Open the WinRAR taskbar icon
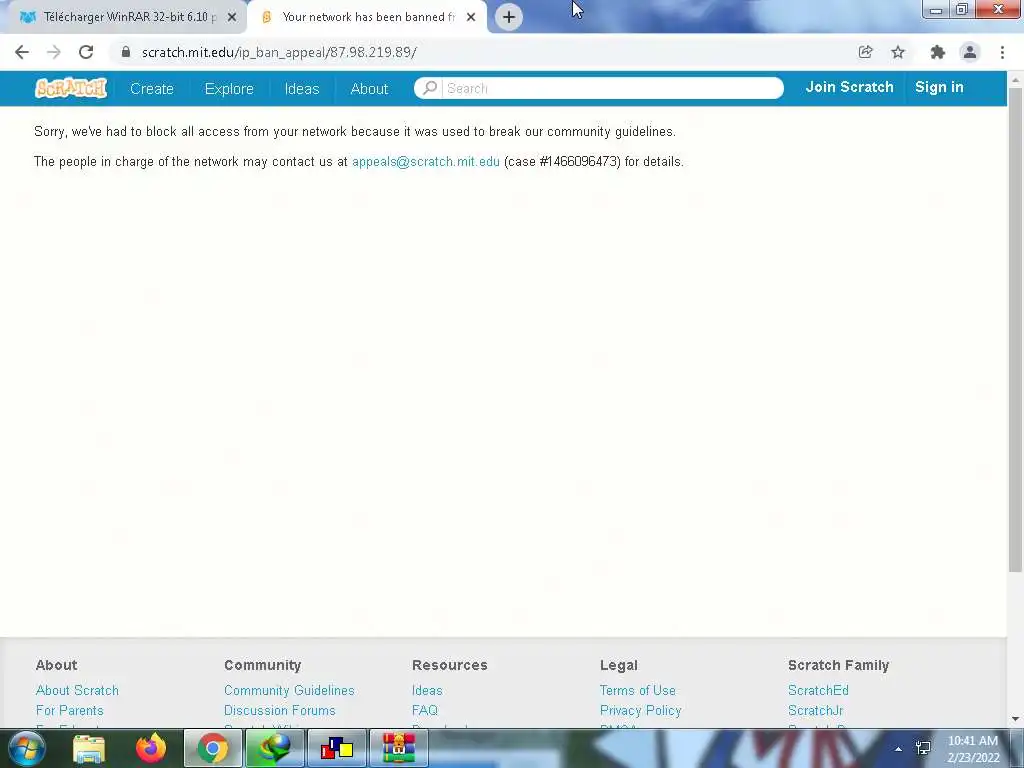Image resolution: width=1024 pixels, height=768 pixels. pos(399,748)
